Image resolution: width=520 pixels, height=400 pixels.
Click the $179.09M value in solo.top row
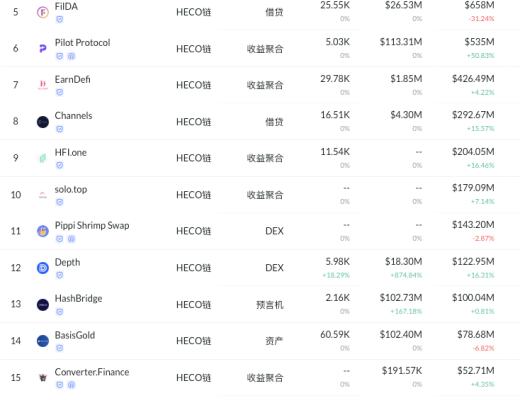coord(473,188)
